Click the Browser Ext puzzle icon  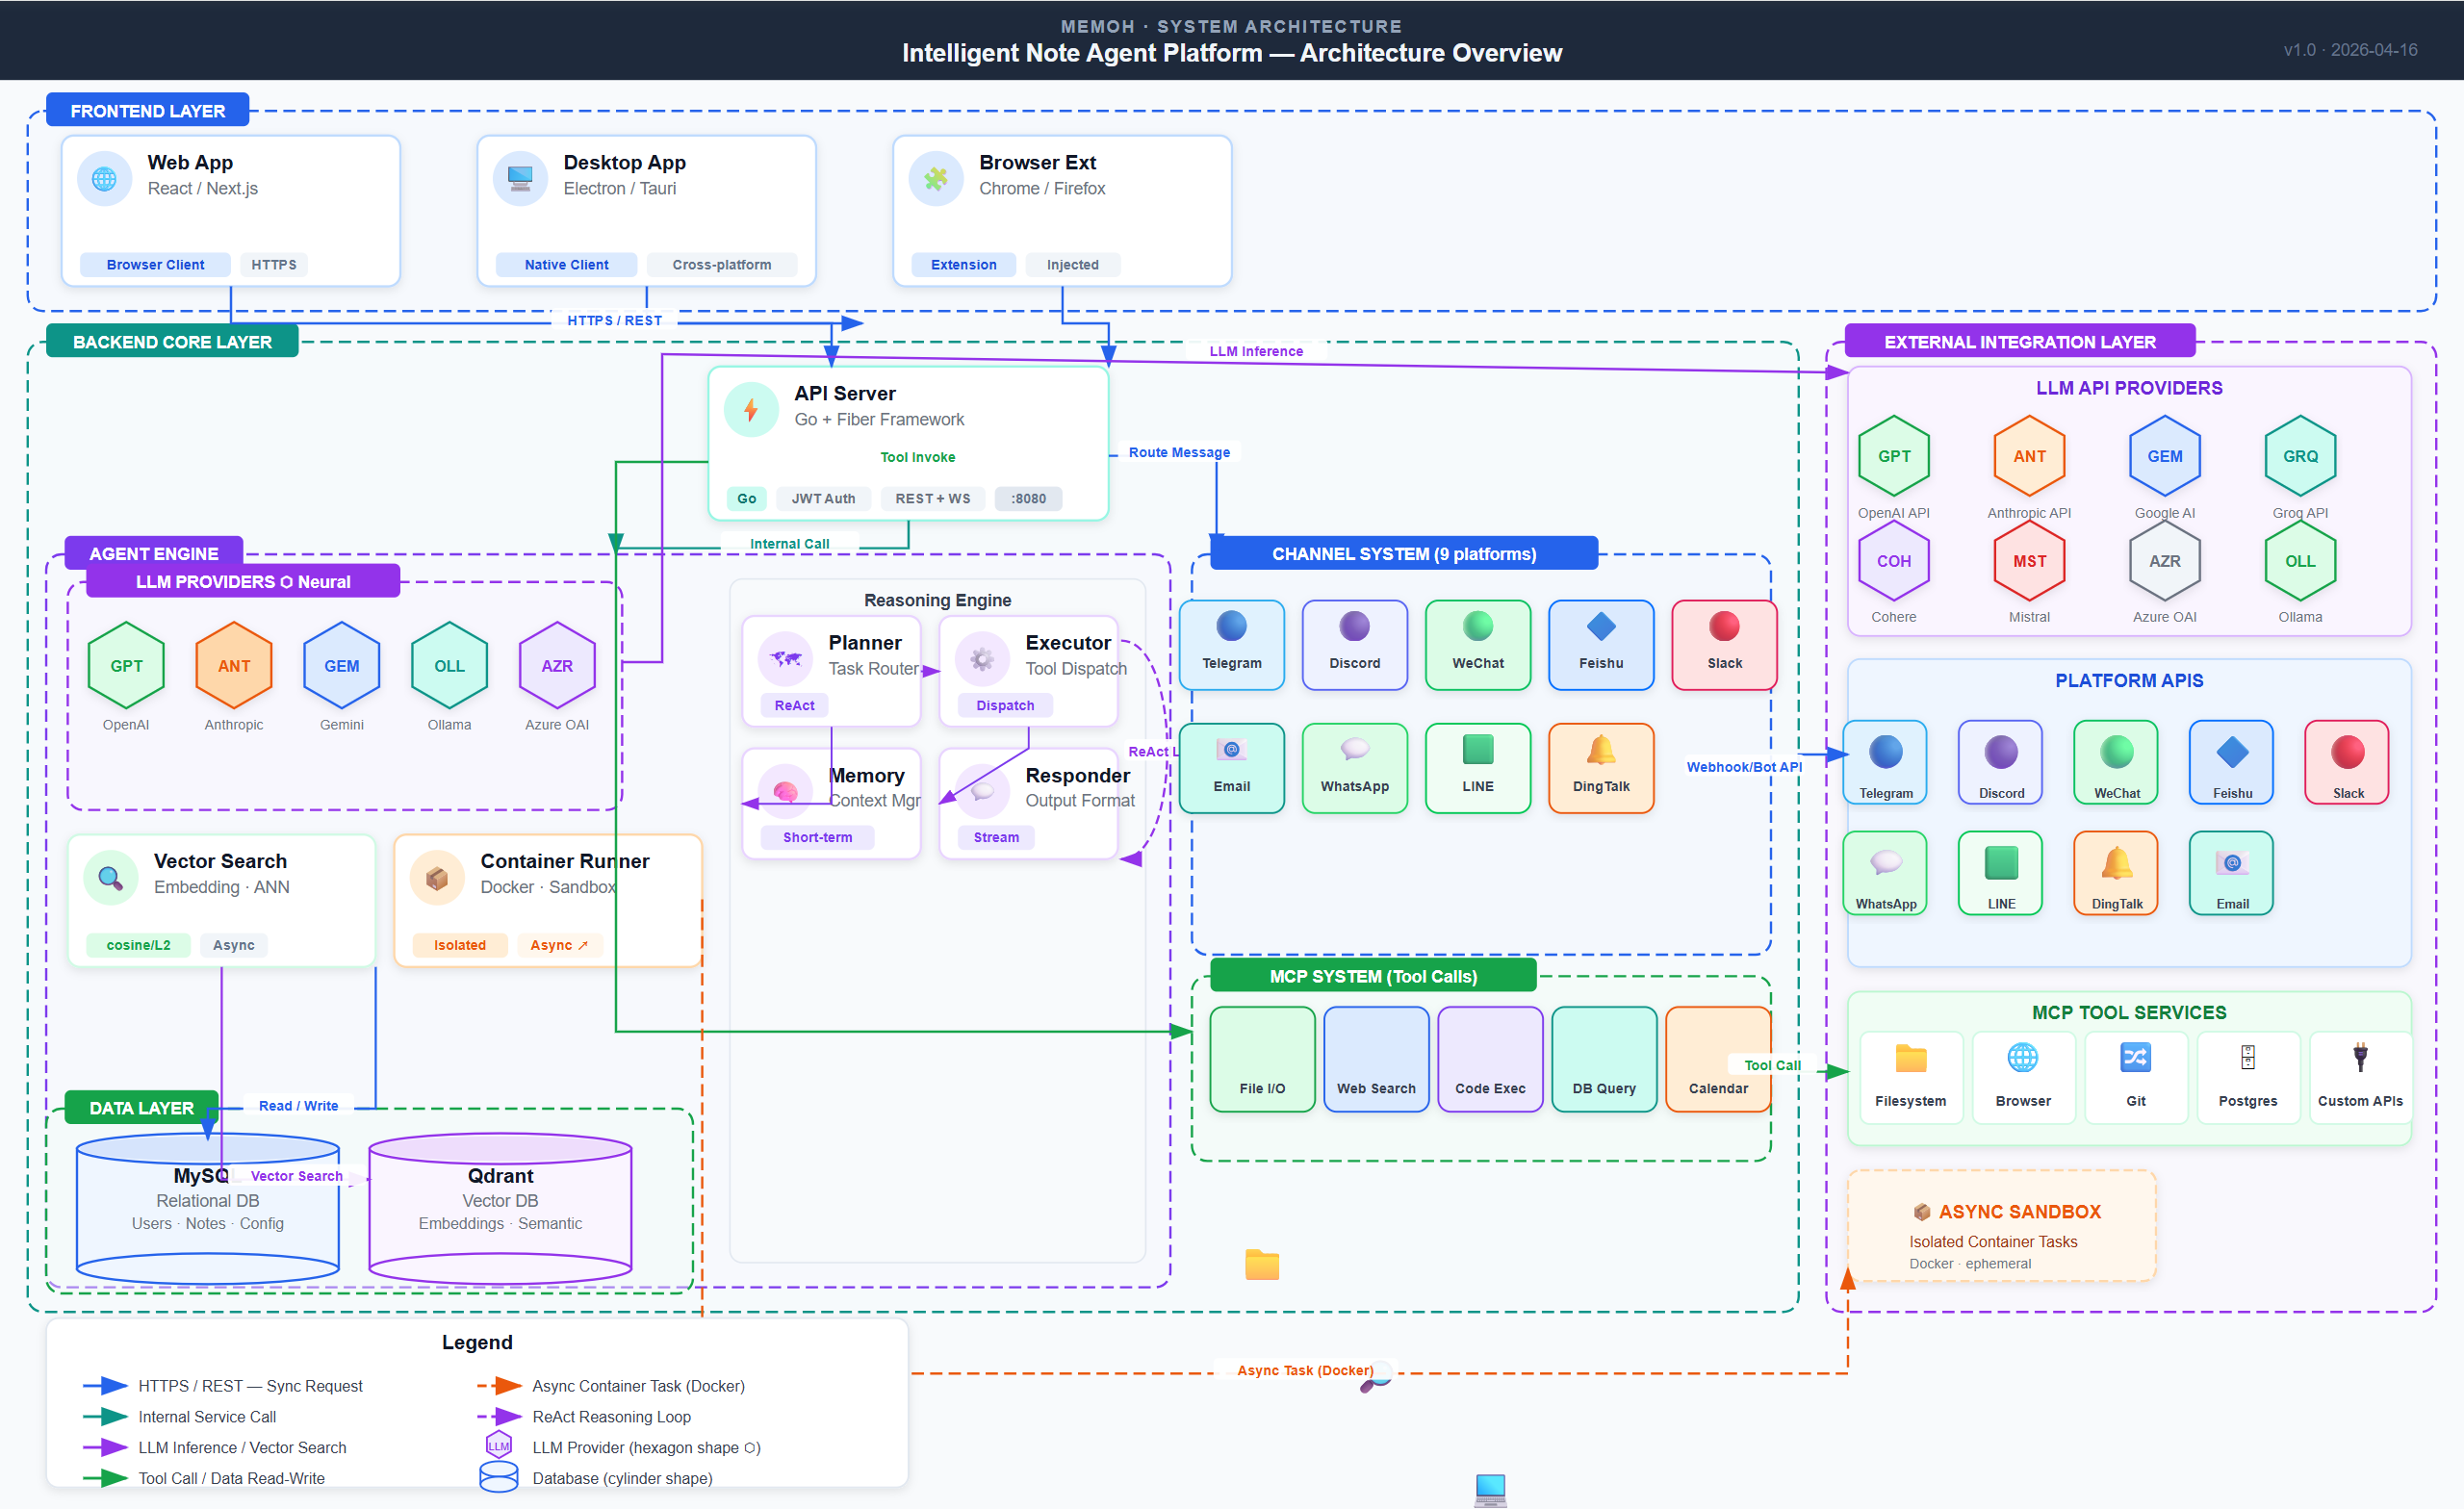(x=936, y=179)
